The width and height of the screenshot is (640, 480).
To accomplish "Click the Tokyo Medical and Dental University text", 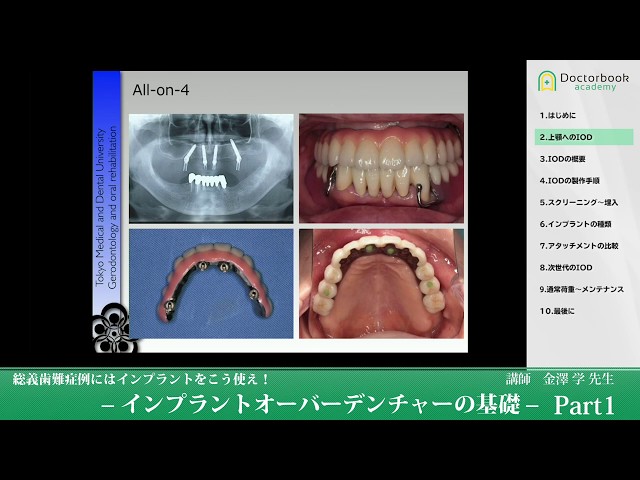I will point(100,207).
